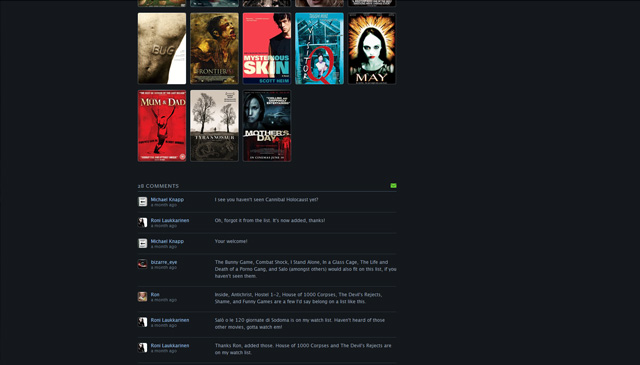The height and width of the screenshot is (365, 640).
Task: Click 'a month ago' under 'Your welcome!' commenter
Action: (164, 247)
